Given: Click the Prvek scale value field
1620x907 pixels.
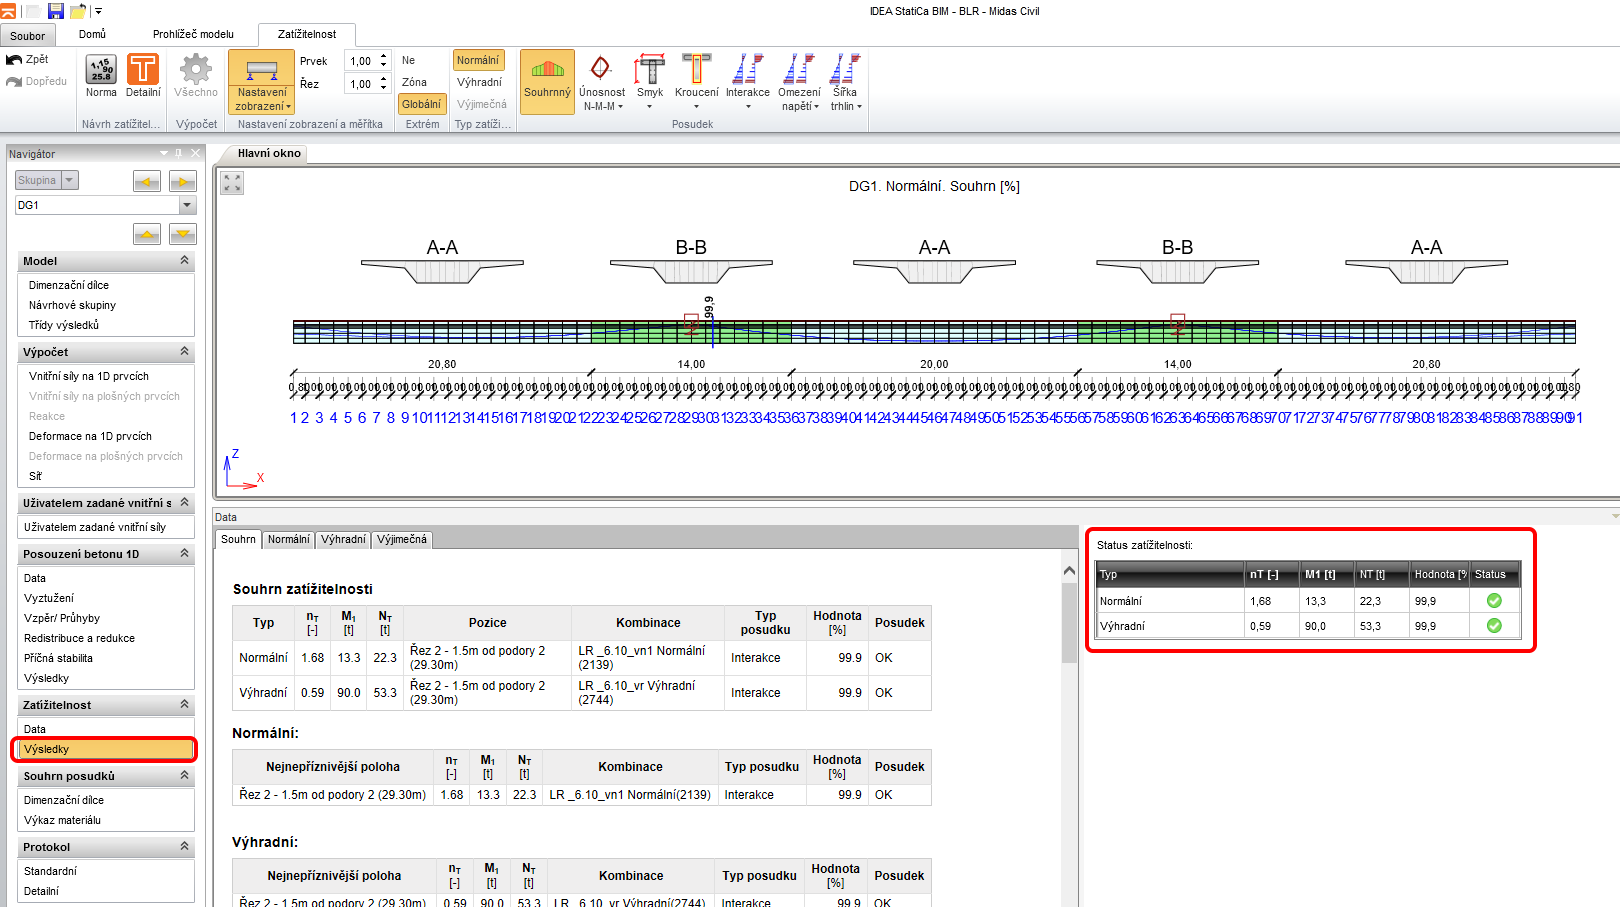Looking at the screenshot, I should pyautogui.click(x=361, y=61).
